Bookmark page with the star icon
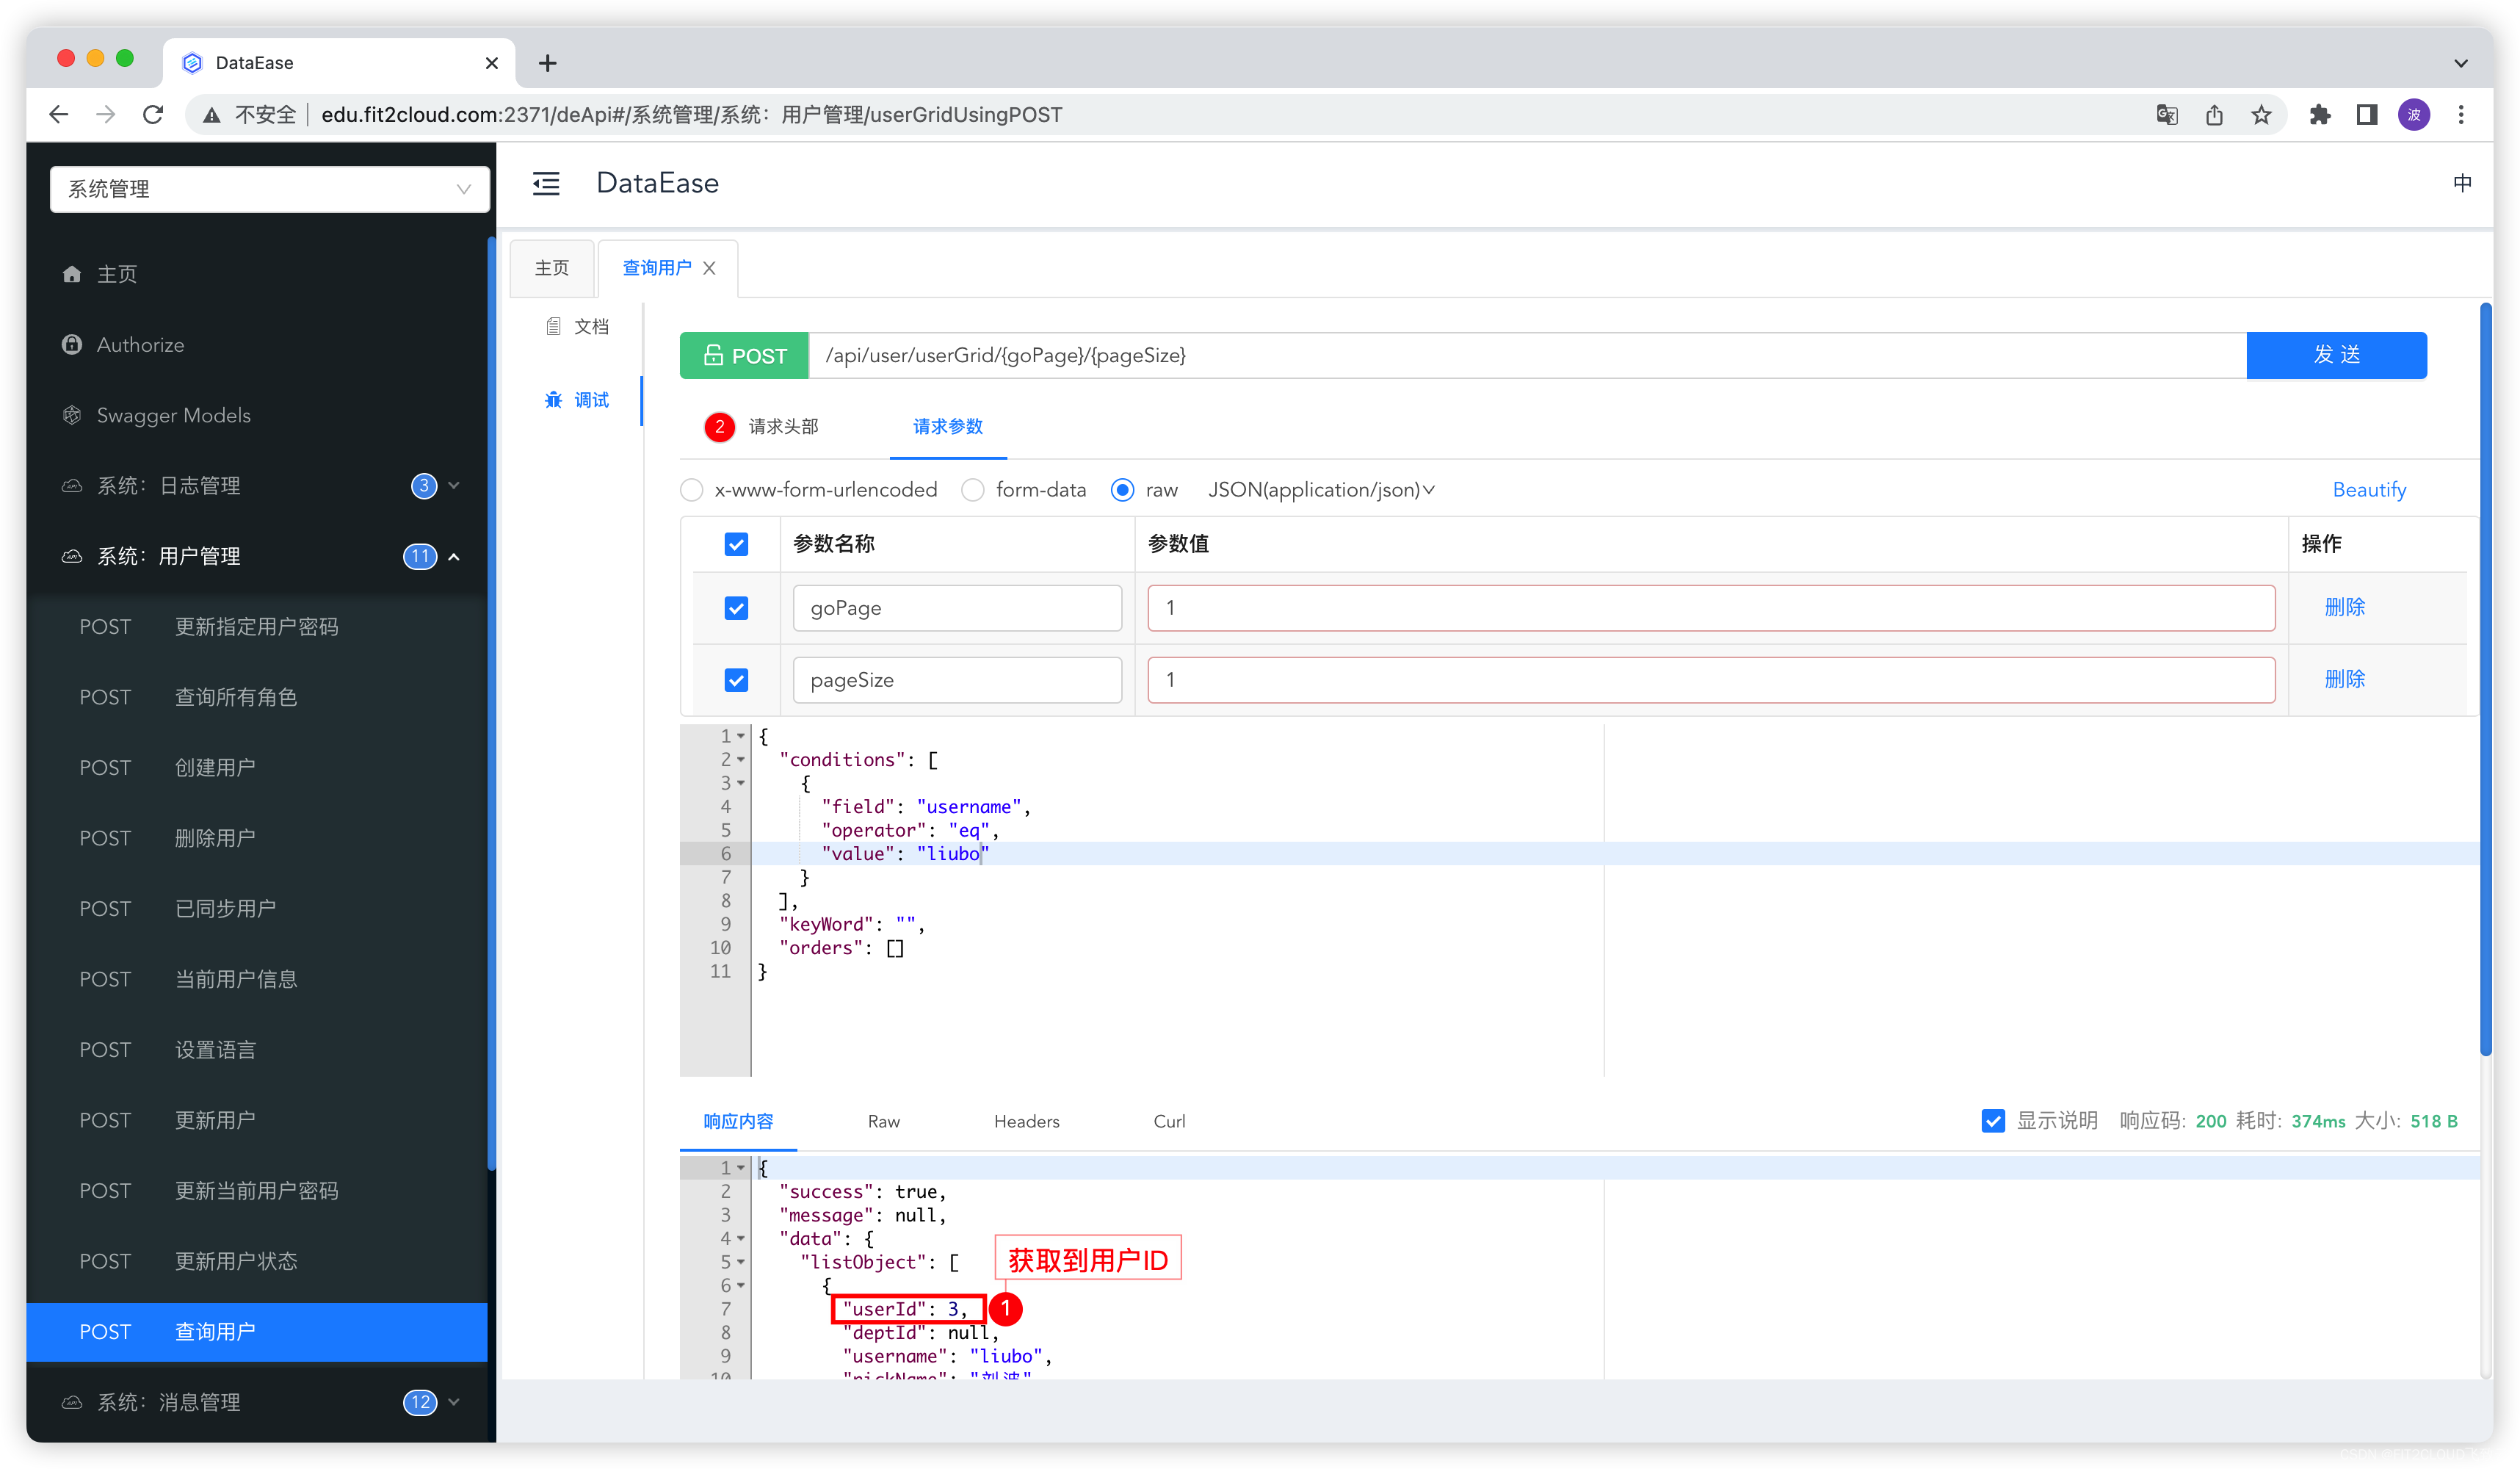The width and height of the screenshot is (2520, 1469). (x=2261, y=115)
